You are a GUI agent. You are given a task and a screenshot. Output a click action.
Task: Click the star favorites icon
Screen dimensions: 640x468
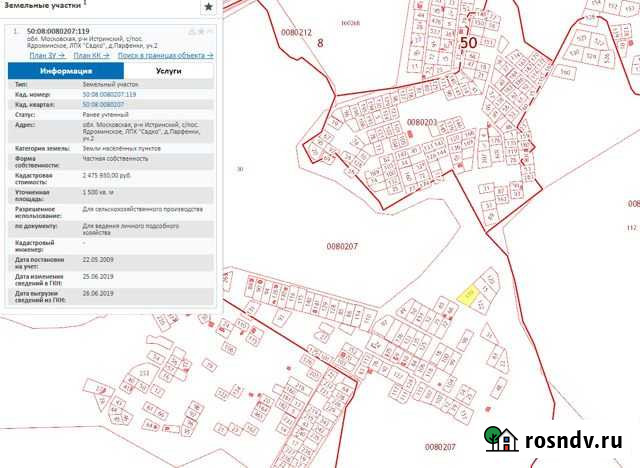[x=208, y=7]
